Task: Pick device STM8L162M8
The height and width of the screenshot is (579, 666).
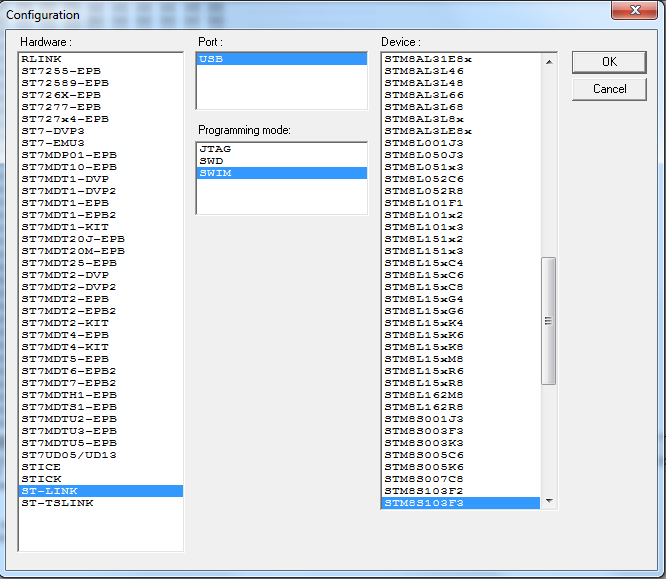Action: click(x=461, y=395)
